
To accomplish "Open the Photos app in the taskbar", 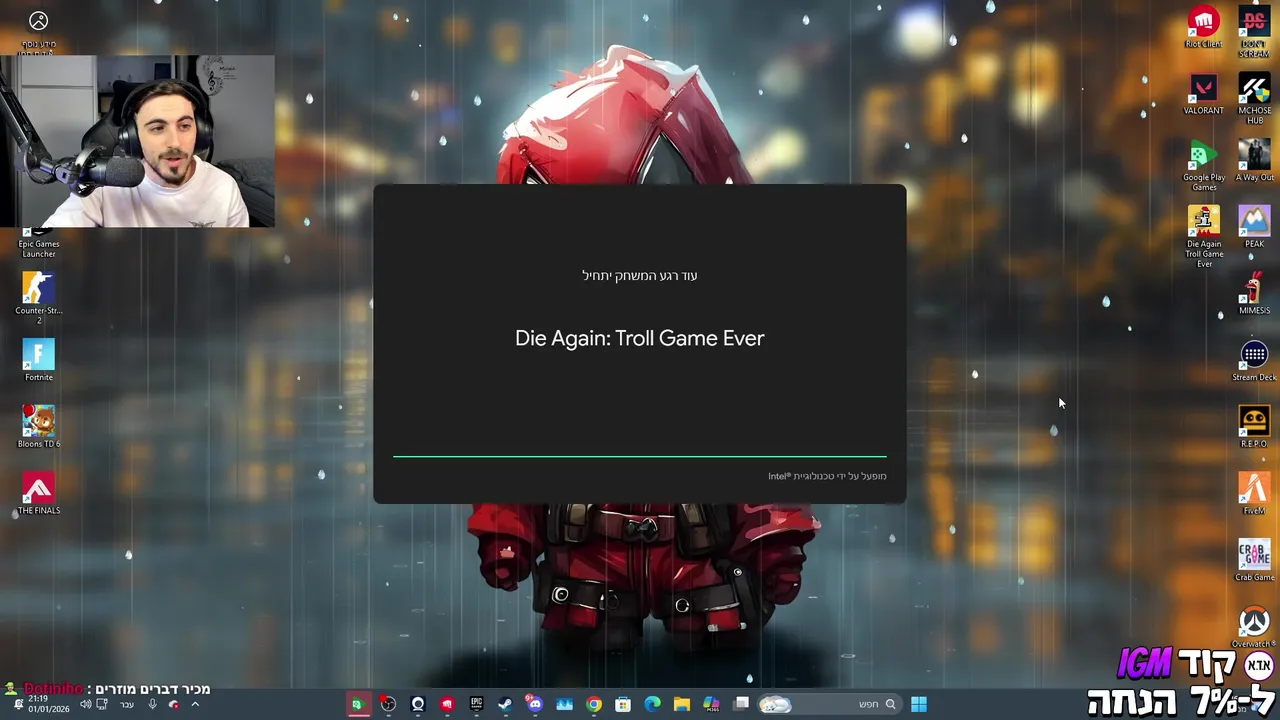I will [x=564, y=704].
